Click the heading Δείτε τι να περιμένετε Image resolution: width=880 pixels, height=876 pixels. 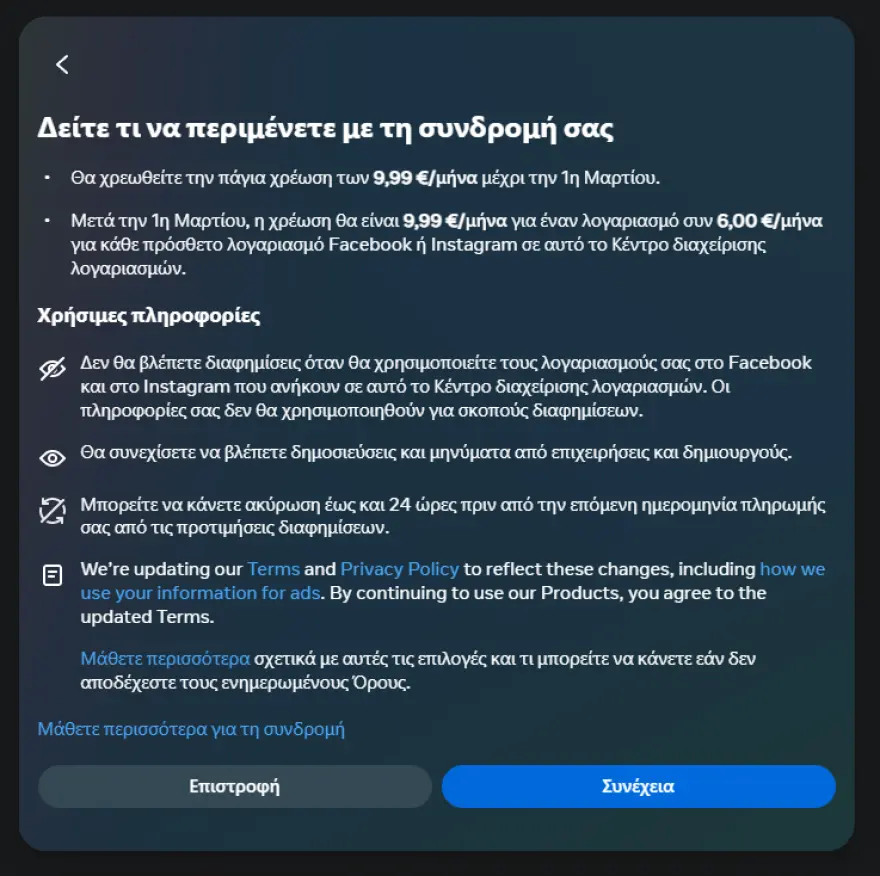(x=326, y=129)
